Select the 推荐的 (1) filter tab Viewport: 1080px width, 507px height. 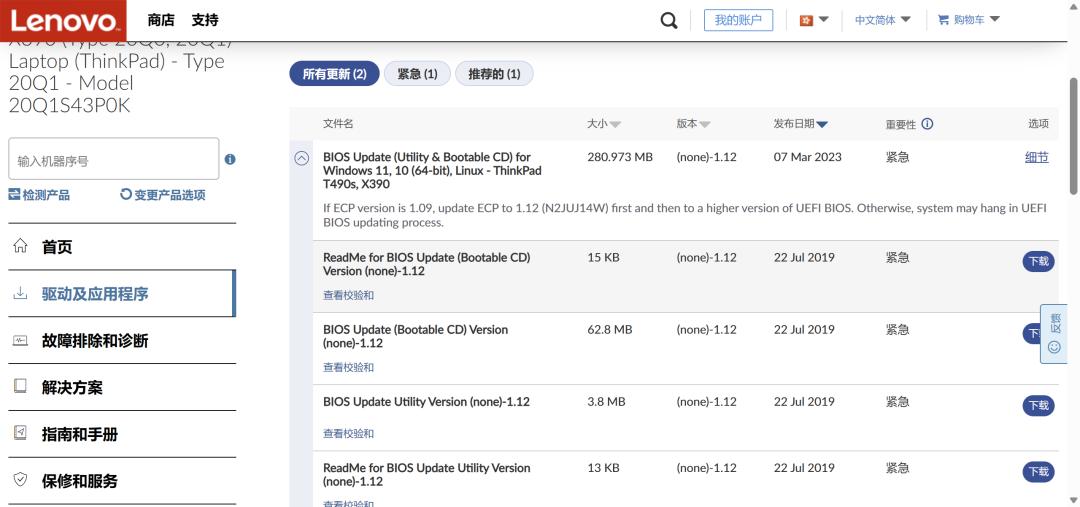pyautogui.click(x=494, y=74)
